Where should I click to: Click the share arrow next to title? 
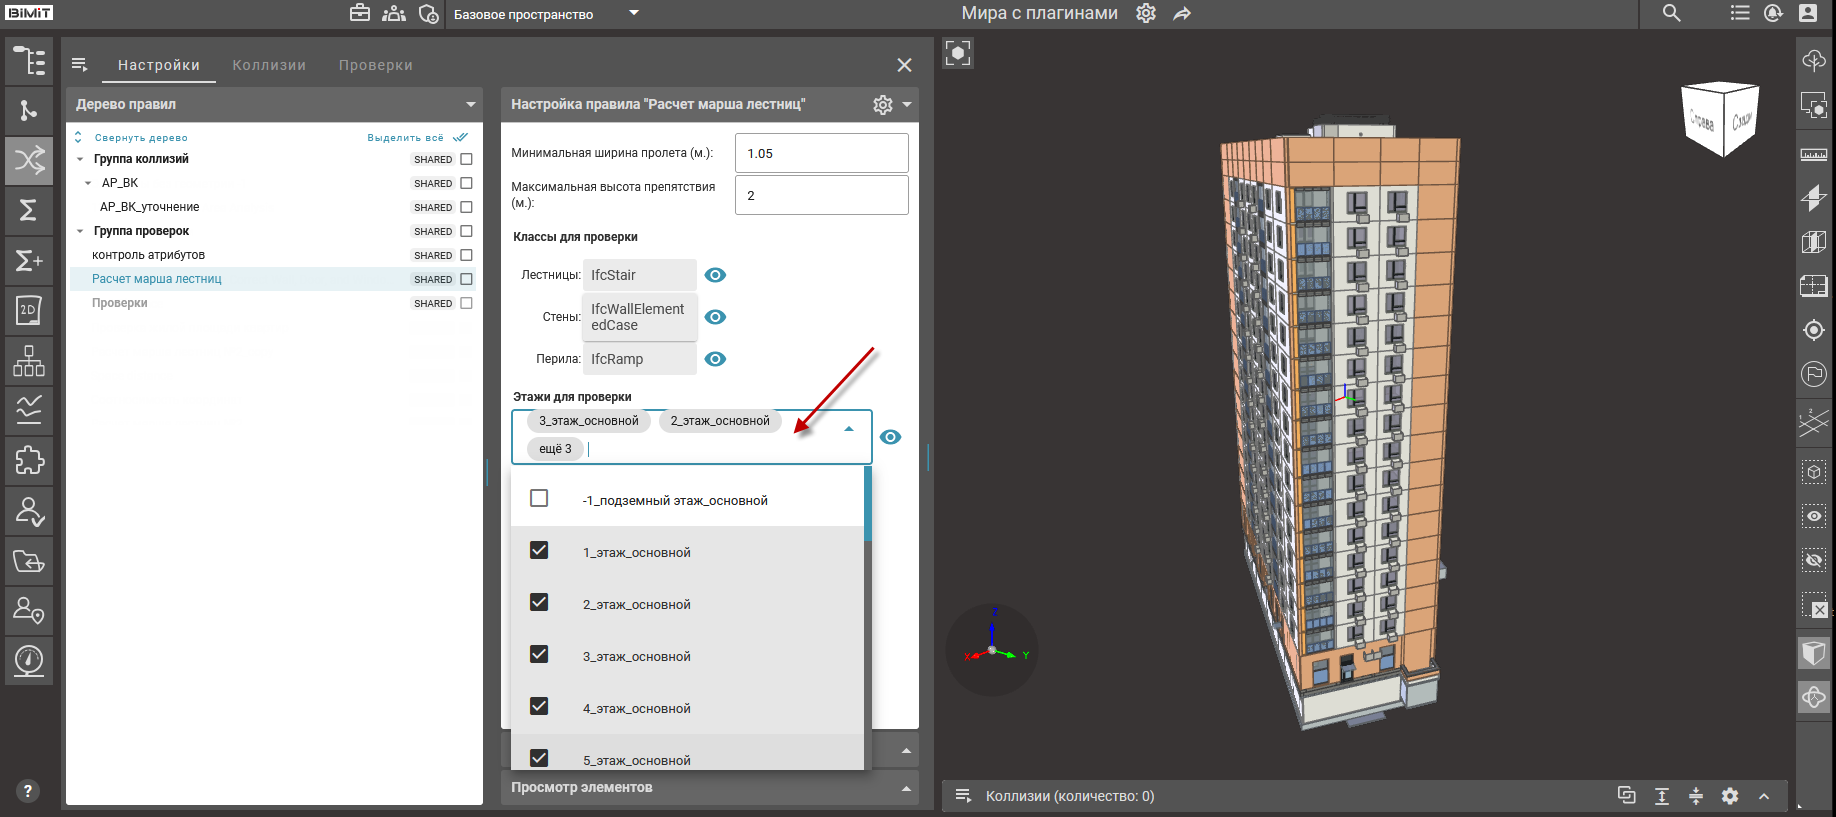point(1182,14)
